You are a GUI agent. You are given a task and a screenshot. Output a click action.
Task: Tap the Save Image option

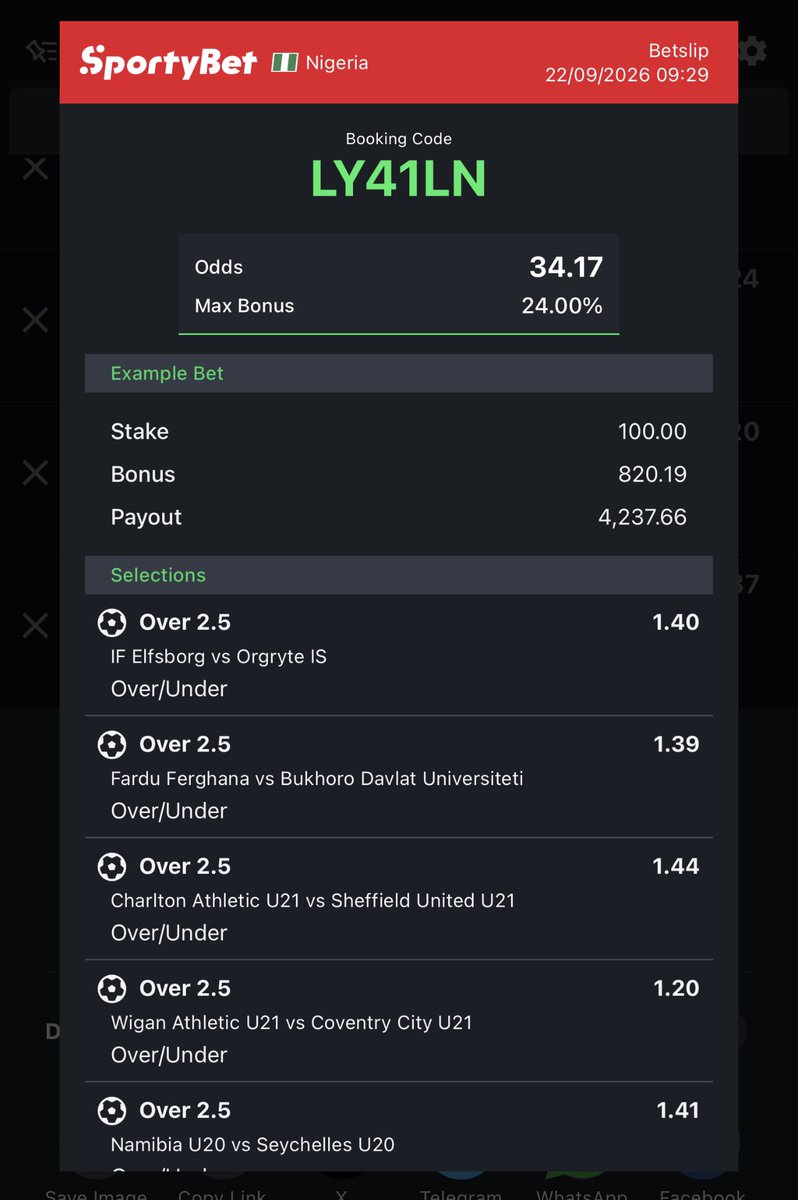(96, 1193)
